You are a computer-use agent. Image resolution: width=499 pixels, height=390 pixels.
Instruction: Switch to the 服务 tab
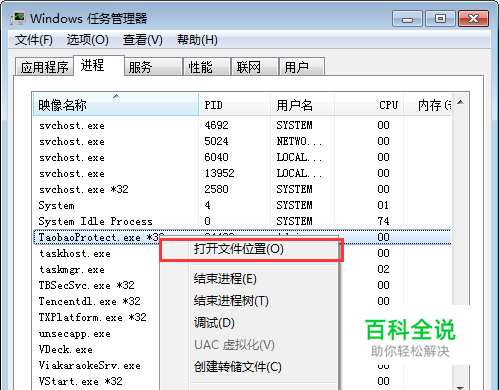point(153,67)
